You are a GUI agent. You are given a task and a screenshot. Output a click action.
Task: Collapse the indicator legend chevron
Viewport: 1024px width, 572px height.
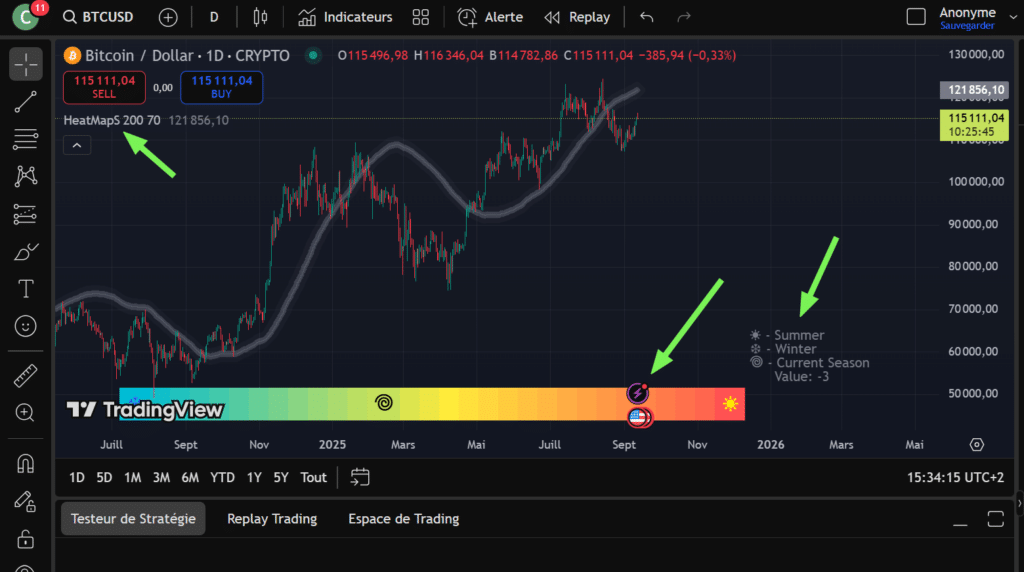tap(77, 145)
